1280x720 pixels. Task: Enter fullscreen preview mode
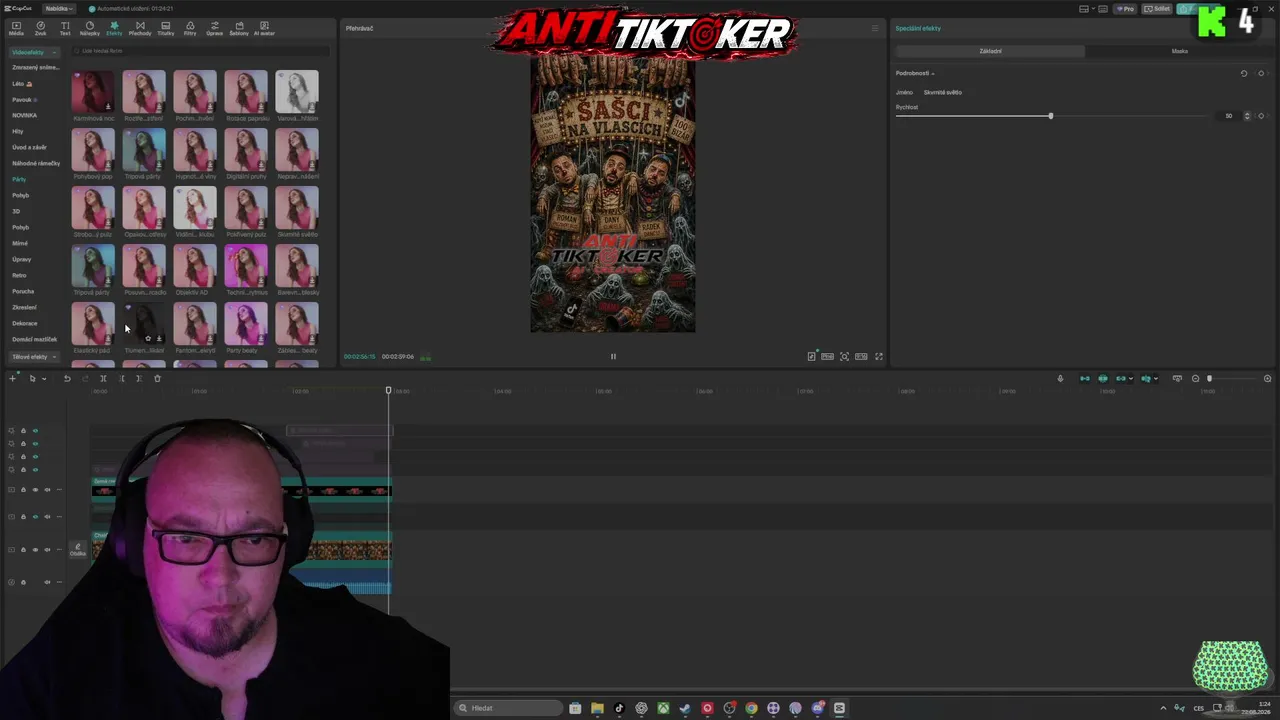tap(879, 356)
